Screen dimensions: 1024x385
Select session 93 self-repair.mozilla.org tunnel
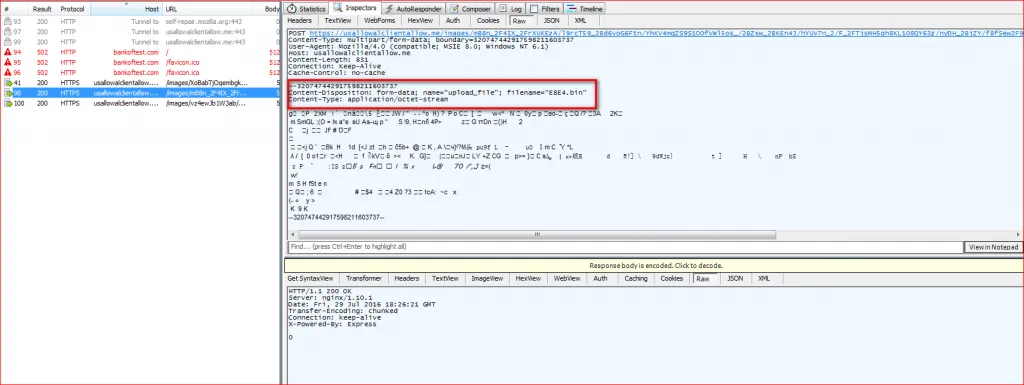(140, 22)
